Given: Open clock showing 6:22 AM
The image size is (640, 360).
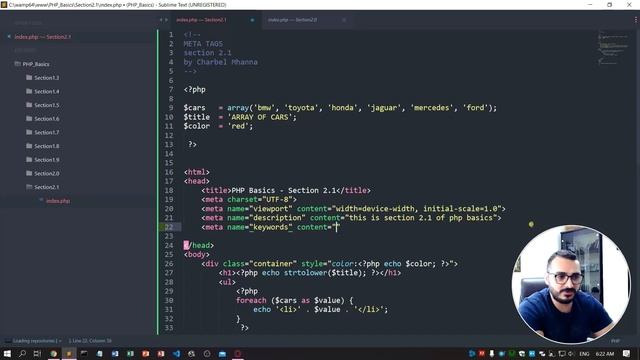Looking at the screenshot, I should [x=604, y=353].
